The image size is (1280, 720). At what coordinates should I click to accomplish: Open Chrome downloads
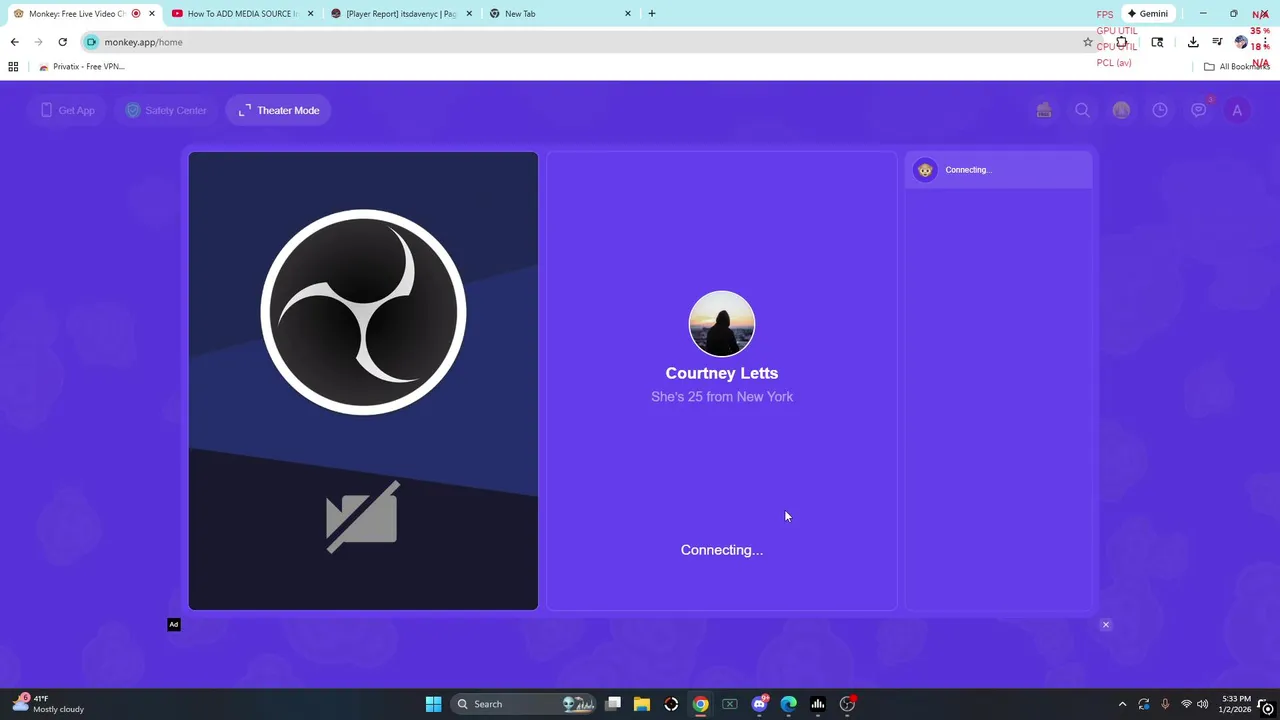(1193, 42)
